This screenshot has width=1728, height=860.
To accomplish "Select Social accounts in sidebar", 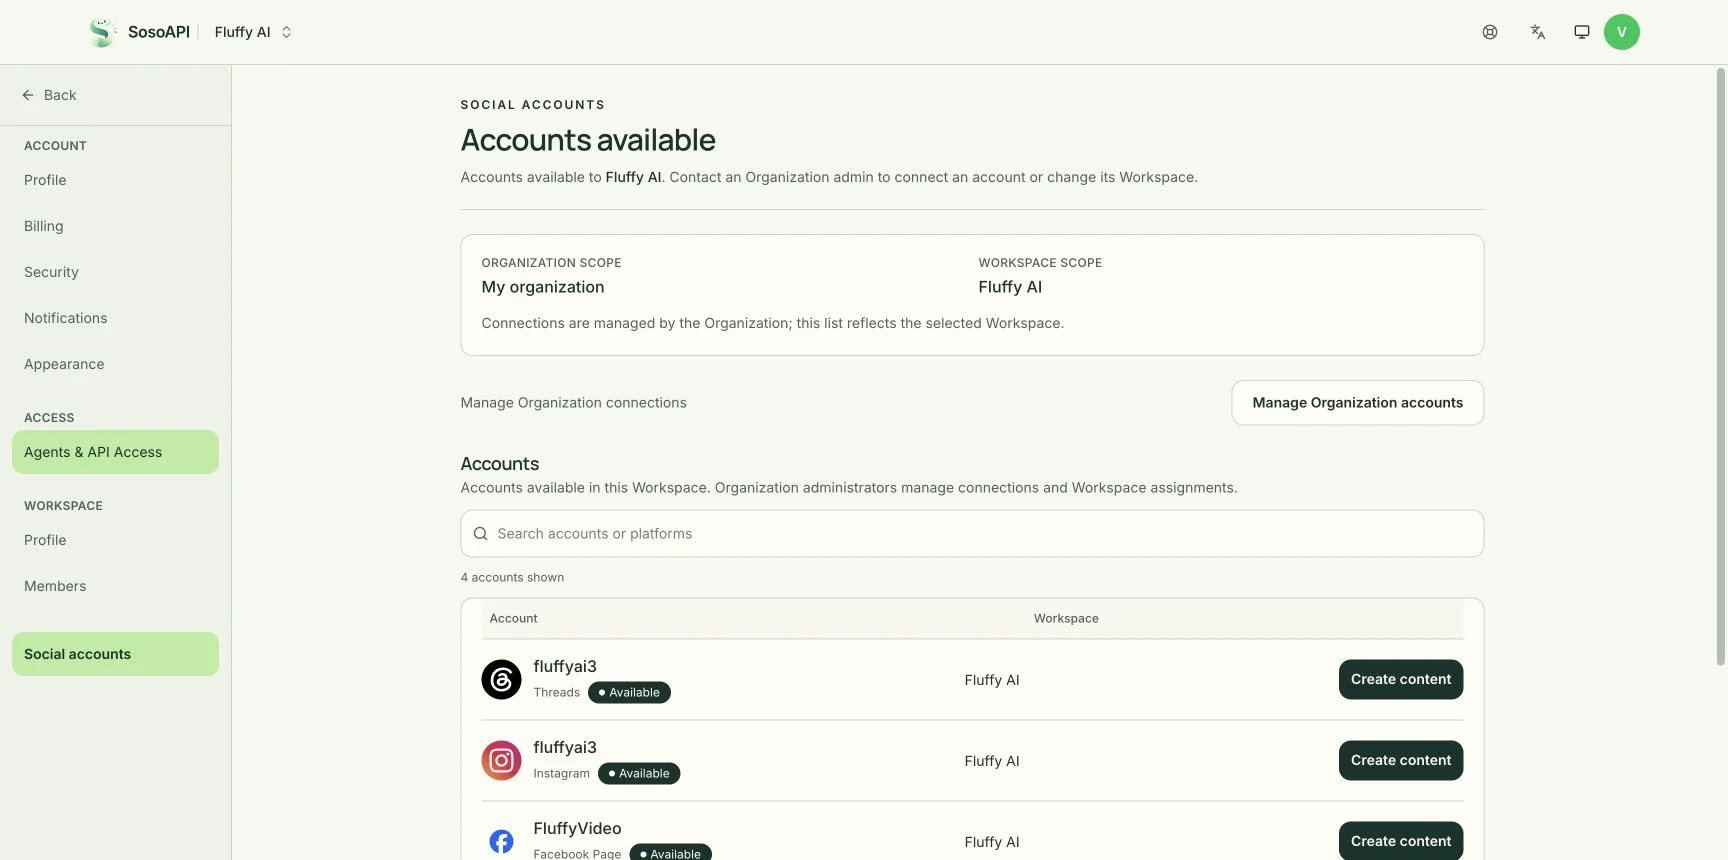I will tap(115, 654).
